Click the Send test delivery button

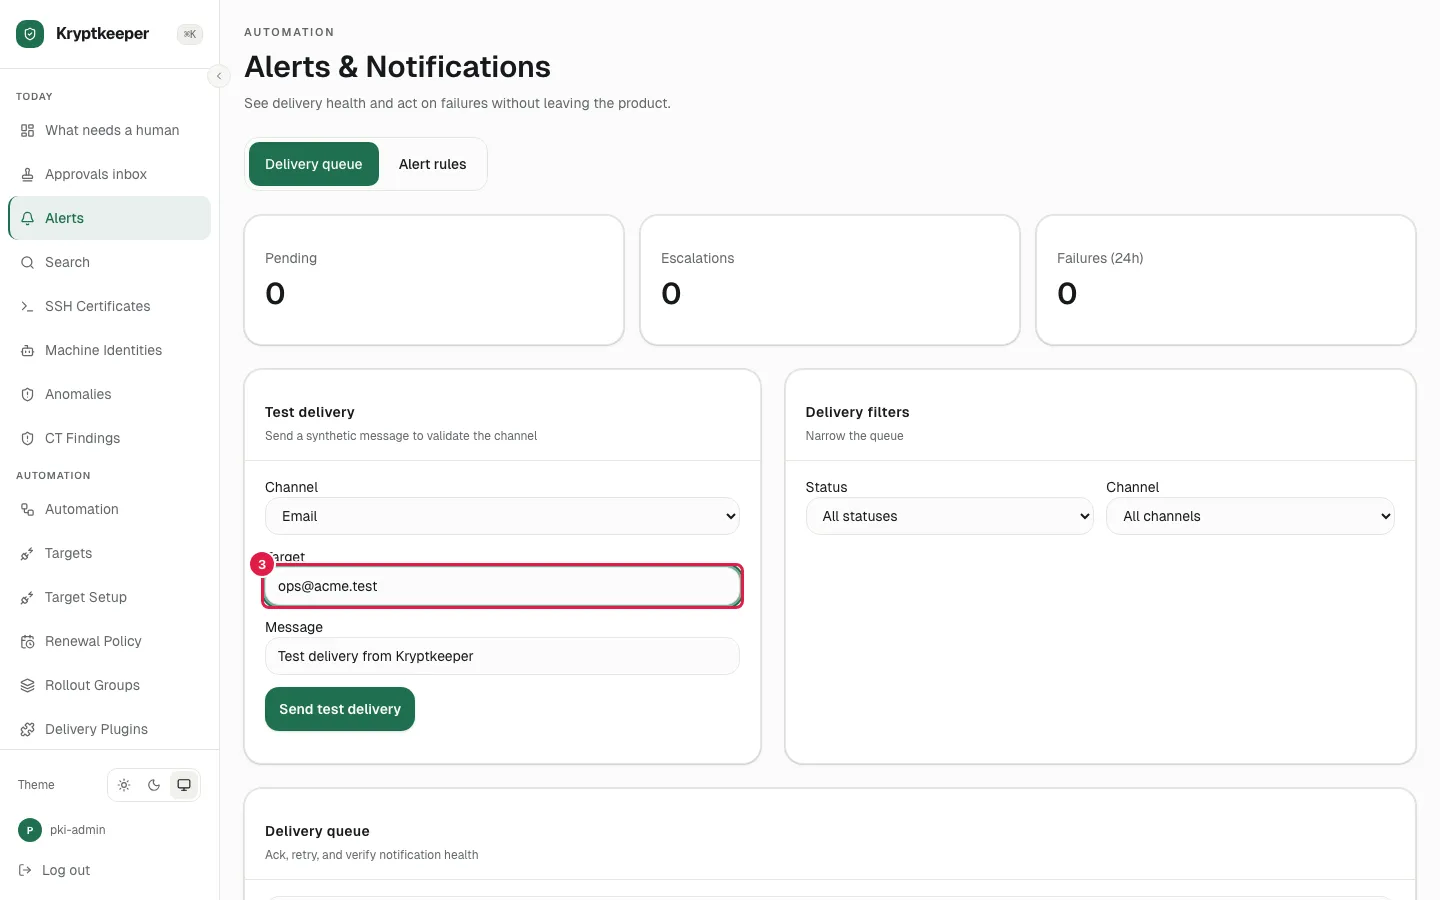340,709
